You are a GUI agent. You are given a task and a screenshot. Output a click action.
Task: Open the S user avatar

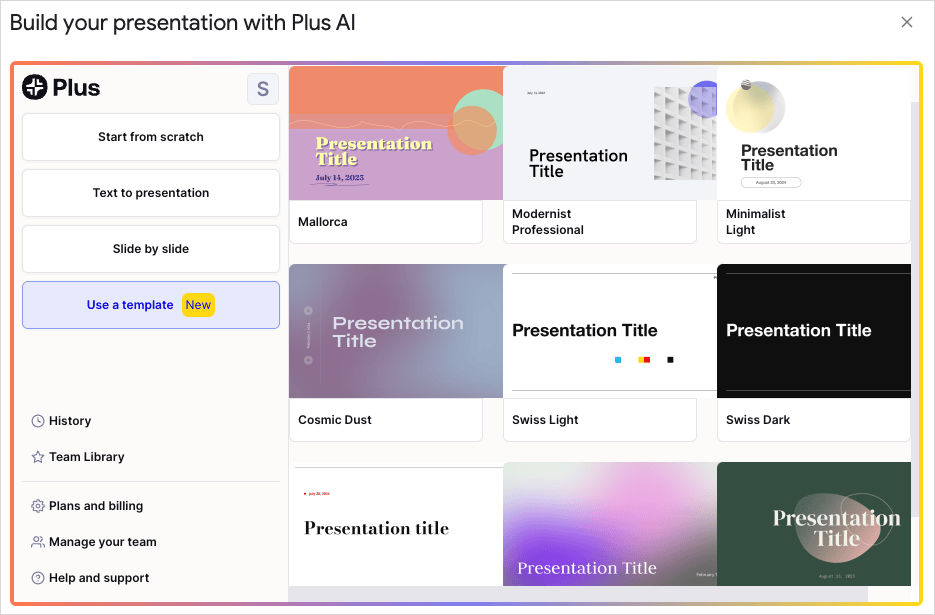pos(262,89)
